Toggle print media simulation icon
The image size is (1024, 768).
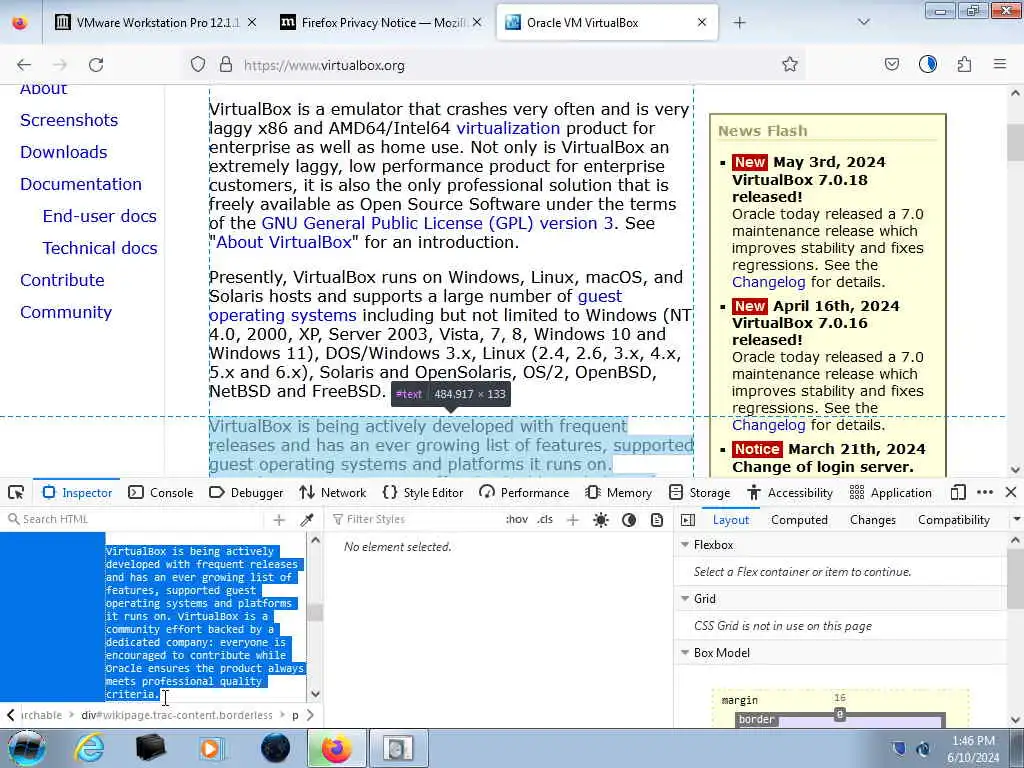point(657,520)
